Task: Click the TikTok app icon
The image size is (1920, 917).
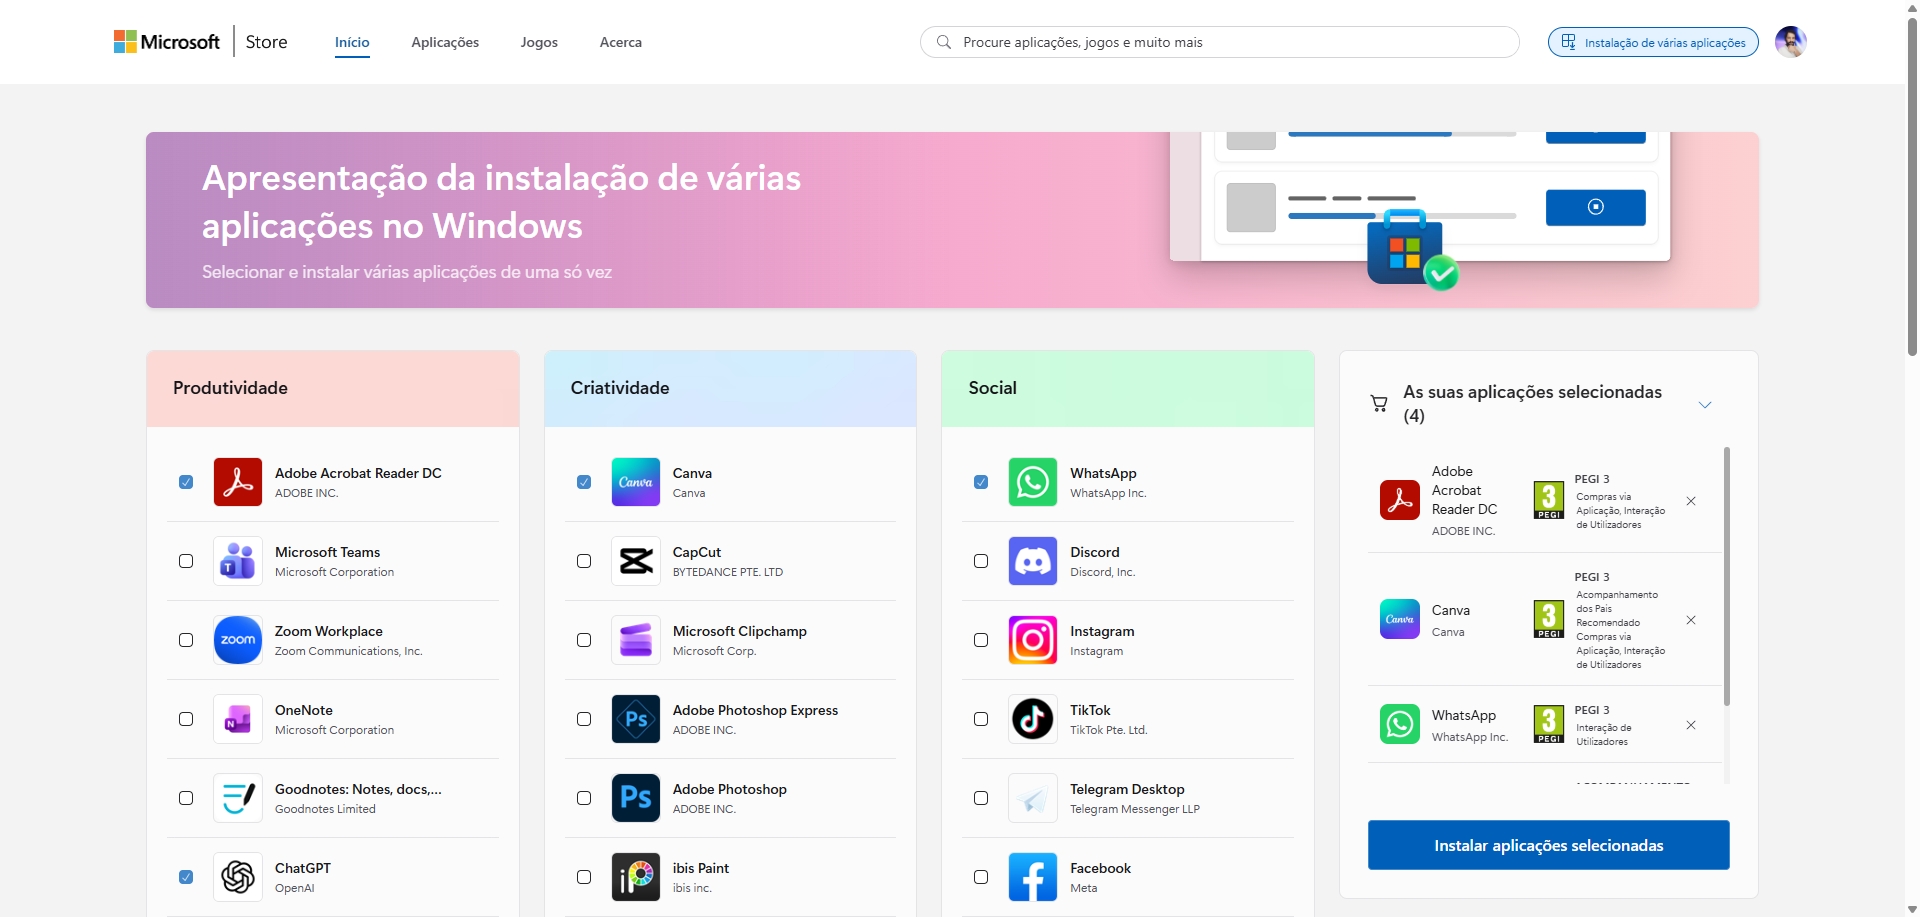Action: (1033, 719)
